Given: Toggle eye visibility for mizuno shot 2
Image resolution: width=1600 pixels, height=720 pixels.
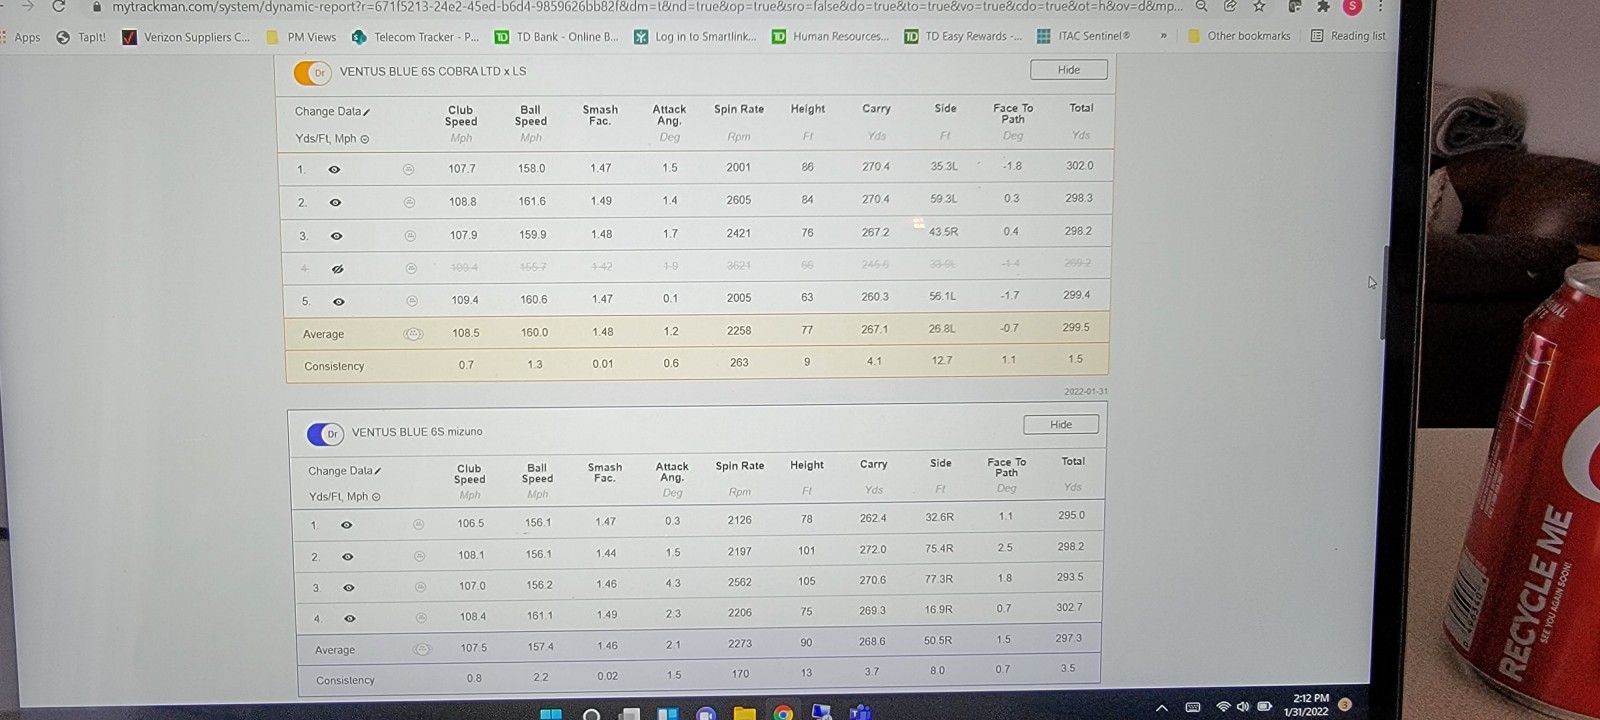Looking at the screenshot, I should click(x=347, y=557).
